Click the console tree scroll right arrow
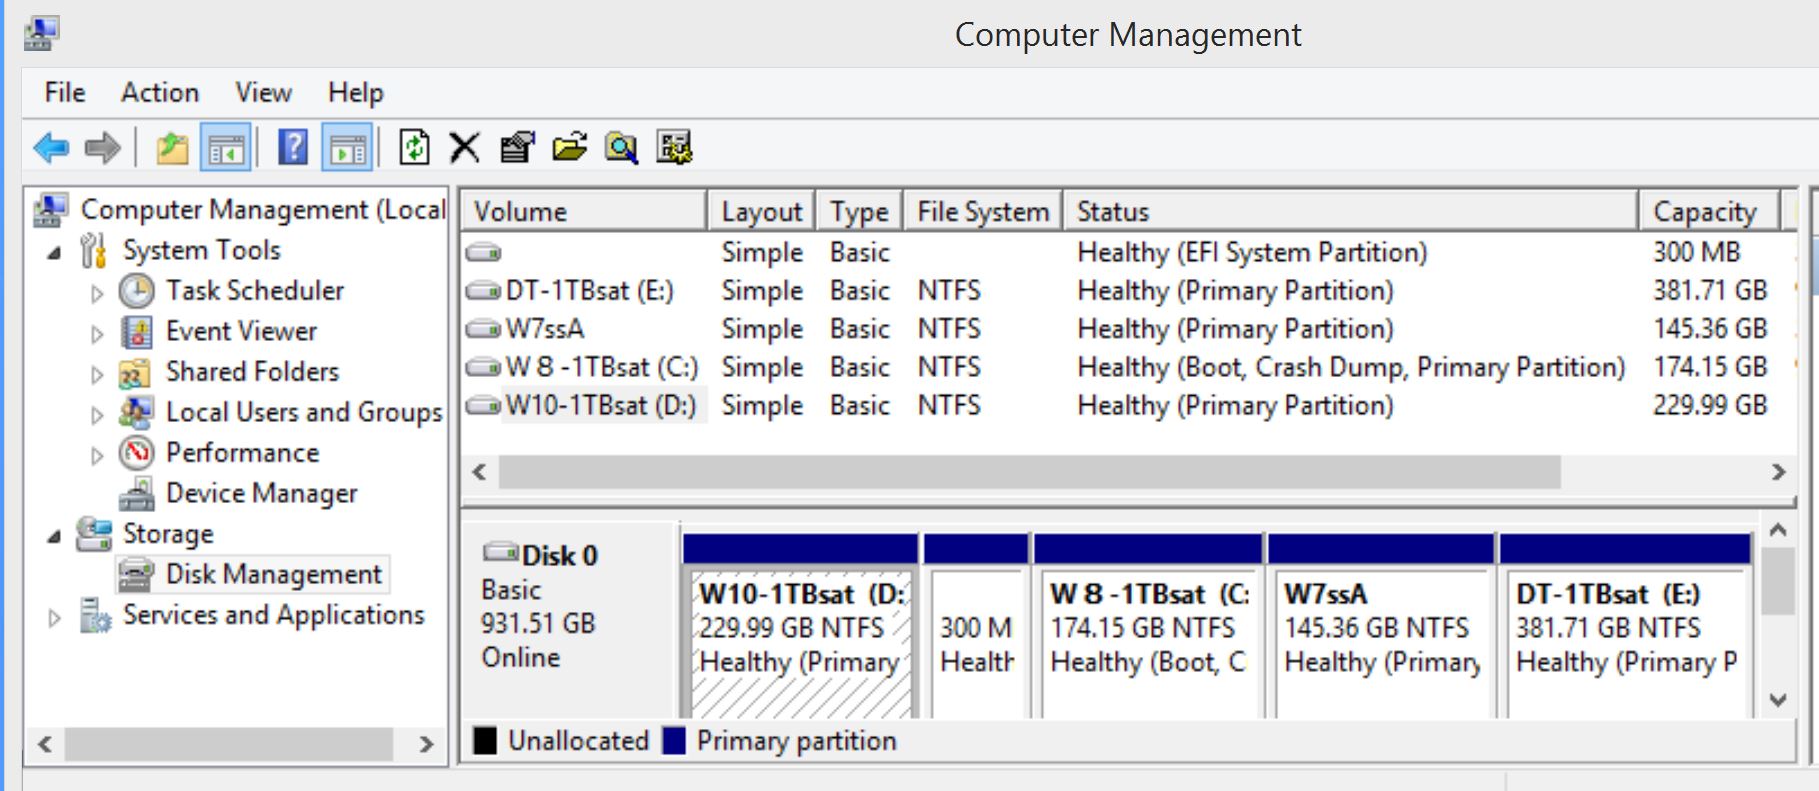This screenshot has width=1819, height=791. (x=427, y=744)
